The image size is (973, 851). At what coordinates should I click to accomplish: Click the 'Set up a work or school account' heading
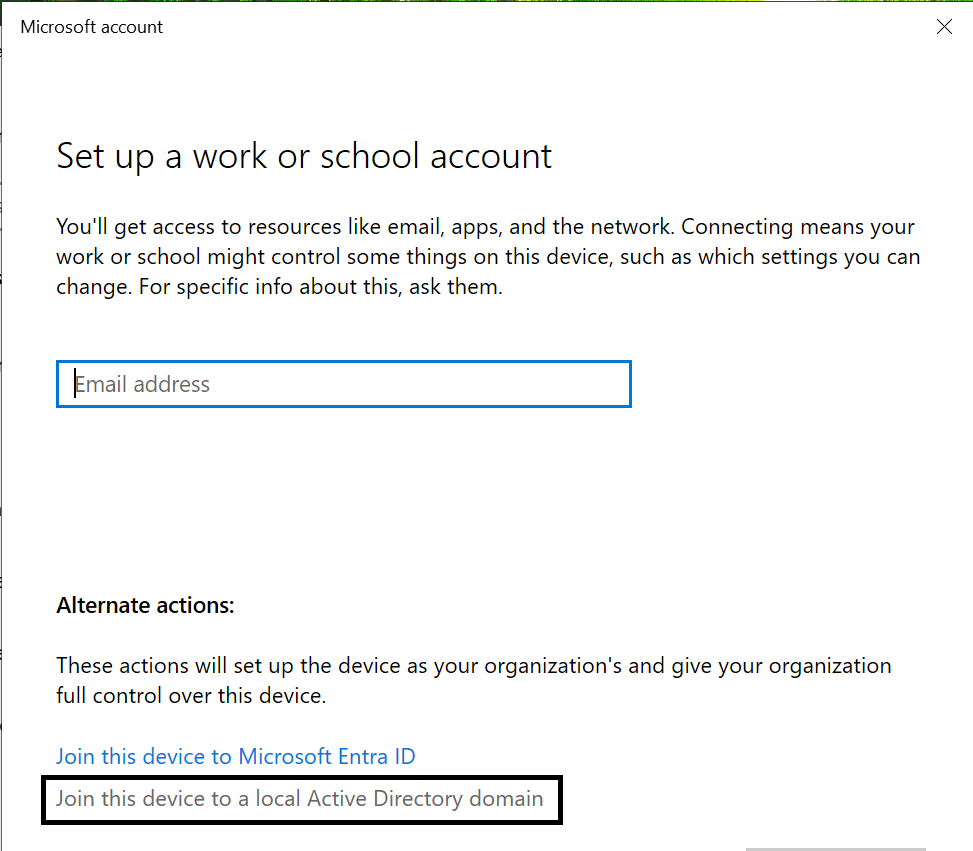pos(304,156)
